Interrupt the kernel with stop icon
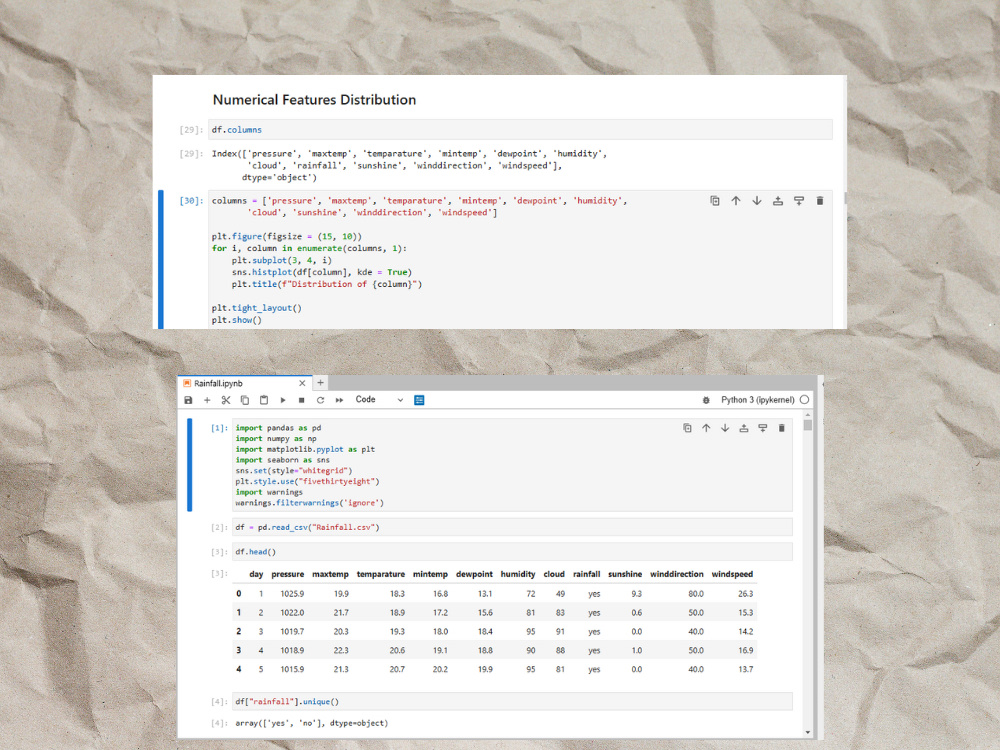This screenshot has height=750, width=1000. pyautogui.click(x=302, y=400)
